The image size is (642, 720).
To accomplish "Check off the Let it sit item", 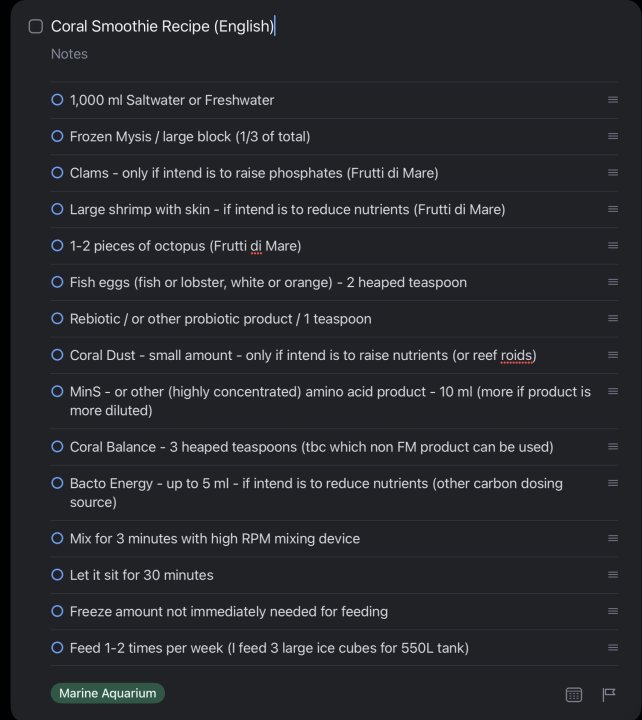I will tap(57, 575).
